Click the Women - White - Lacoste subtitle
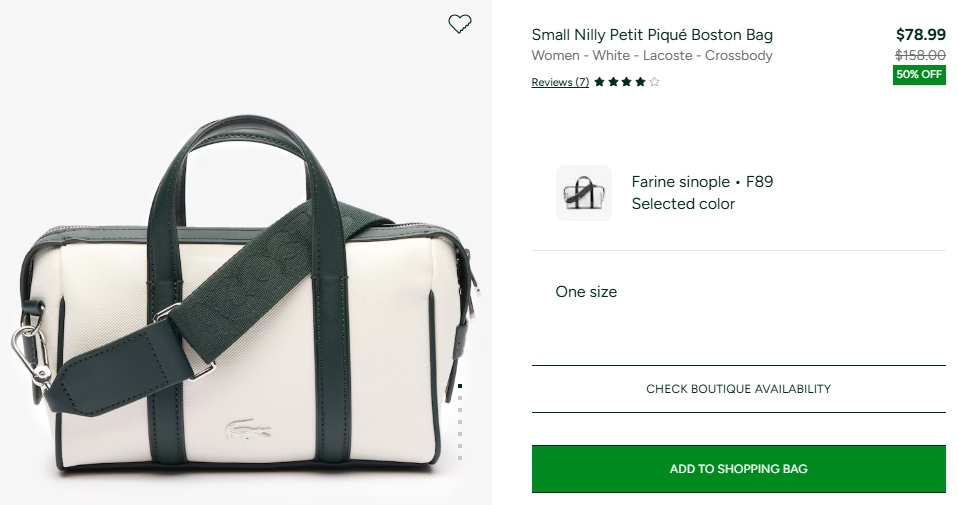Image resolution: width=958 pixels, height=505 pixels. pos(652,56)
